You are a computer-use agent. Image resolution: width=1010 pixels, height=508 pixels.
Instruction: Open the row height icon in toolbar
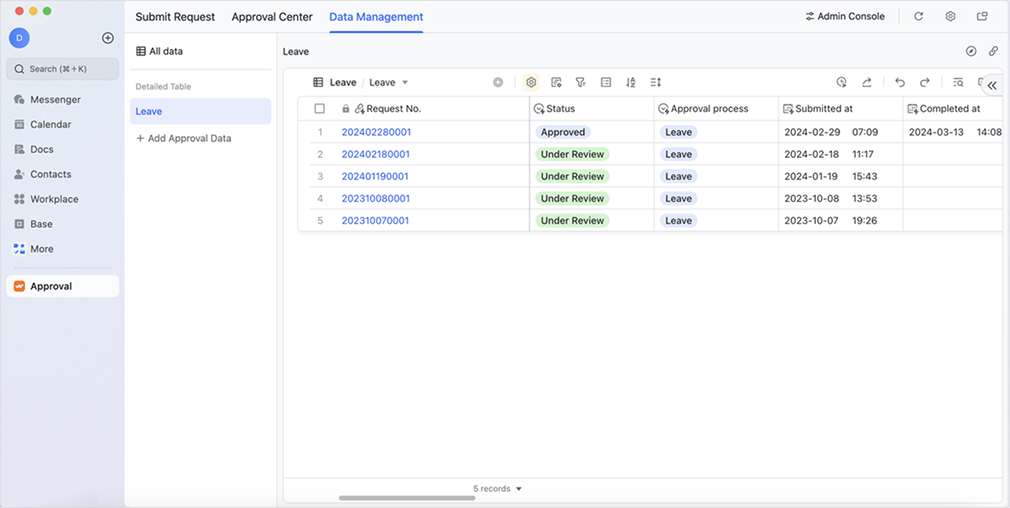click(655, 83)
